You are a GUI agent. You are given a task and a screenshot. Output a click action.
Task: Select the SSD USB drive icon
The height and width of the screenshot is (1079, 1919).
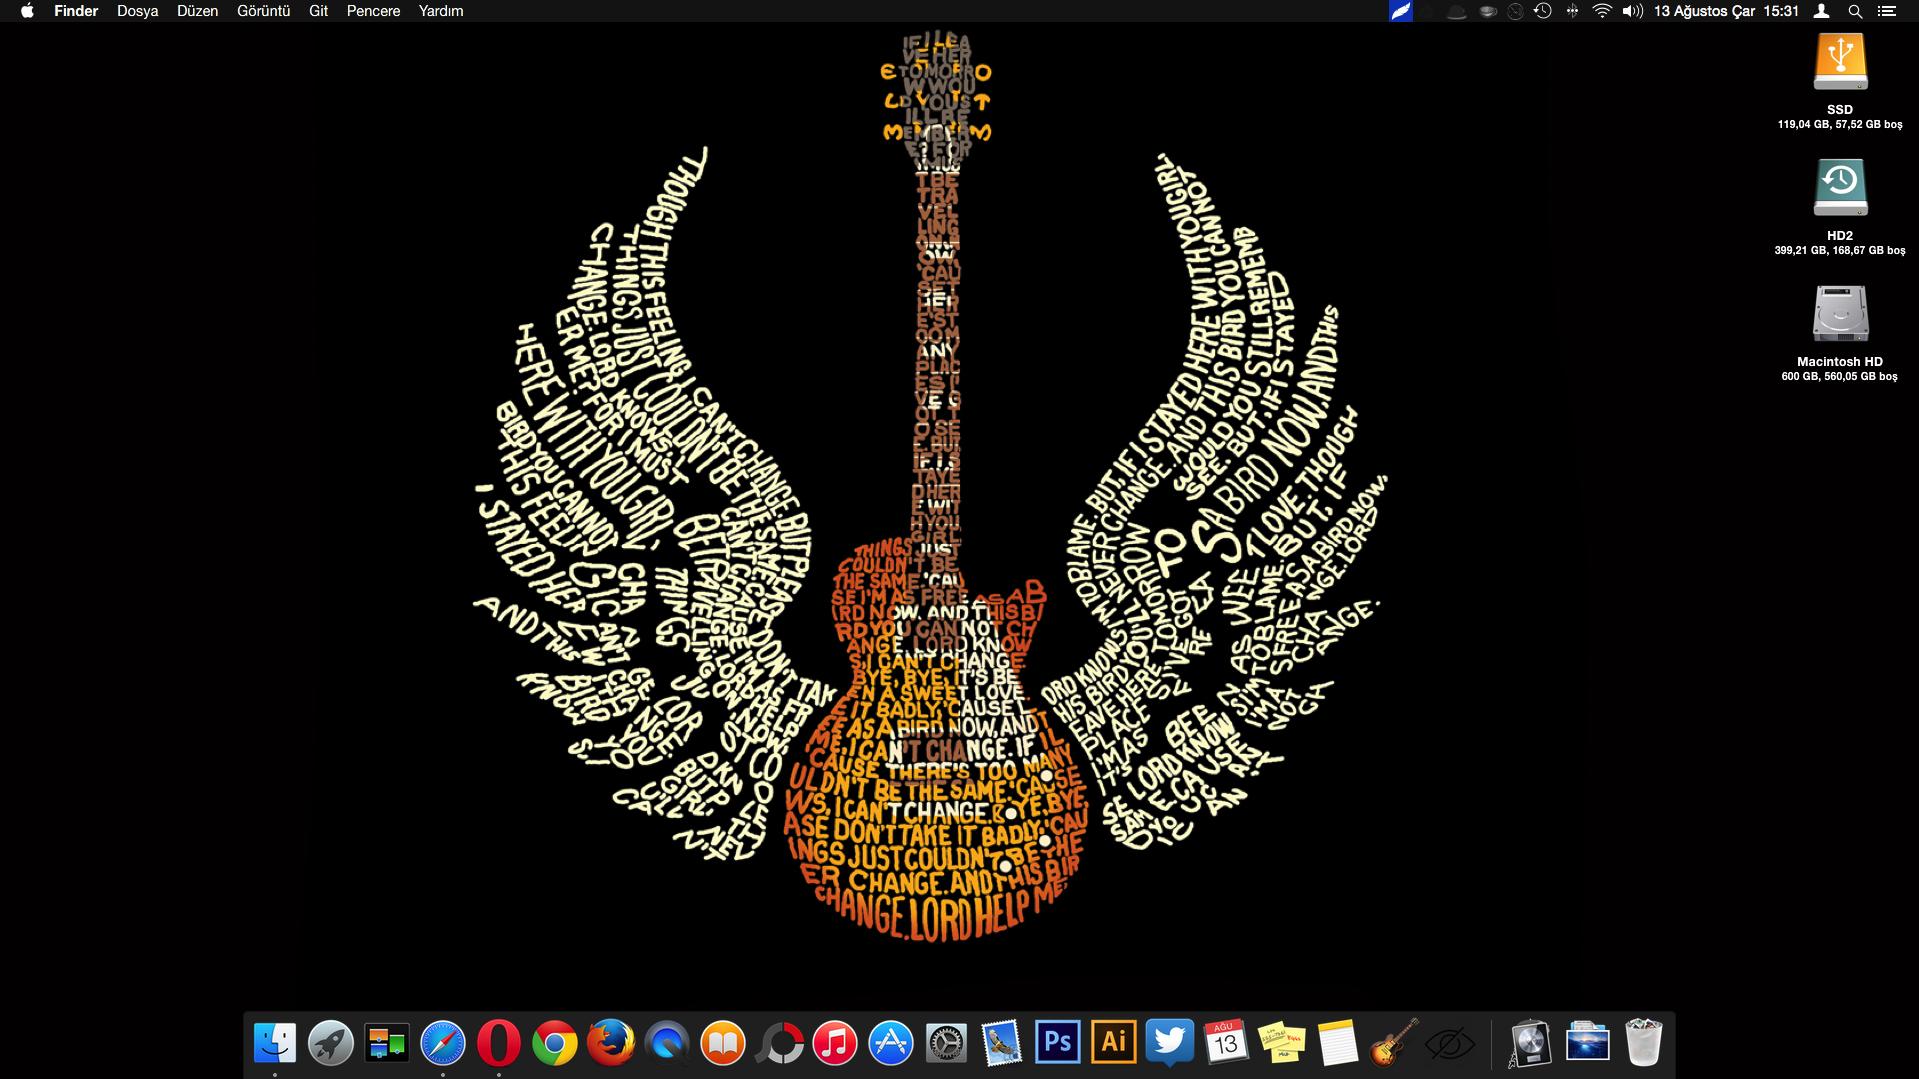coord(1840,62)
